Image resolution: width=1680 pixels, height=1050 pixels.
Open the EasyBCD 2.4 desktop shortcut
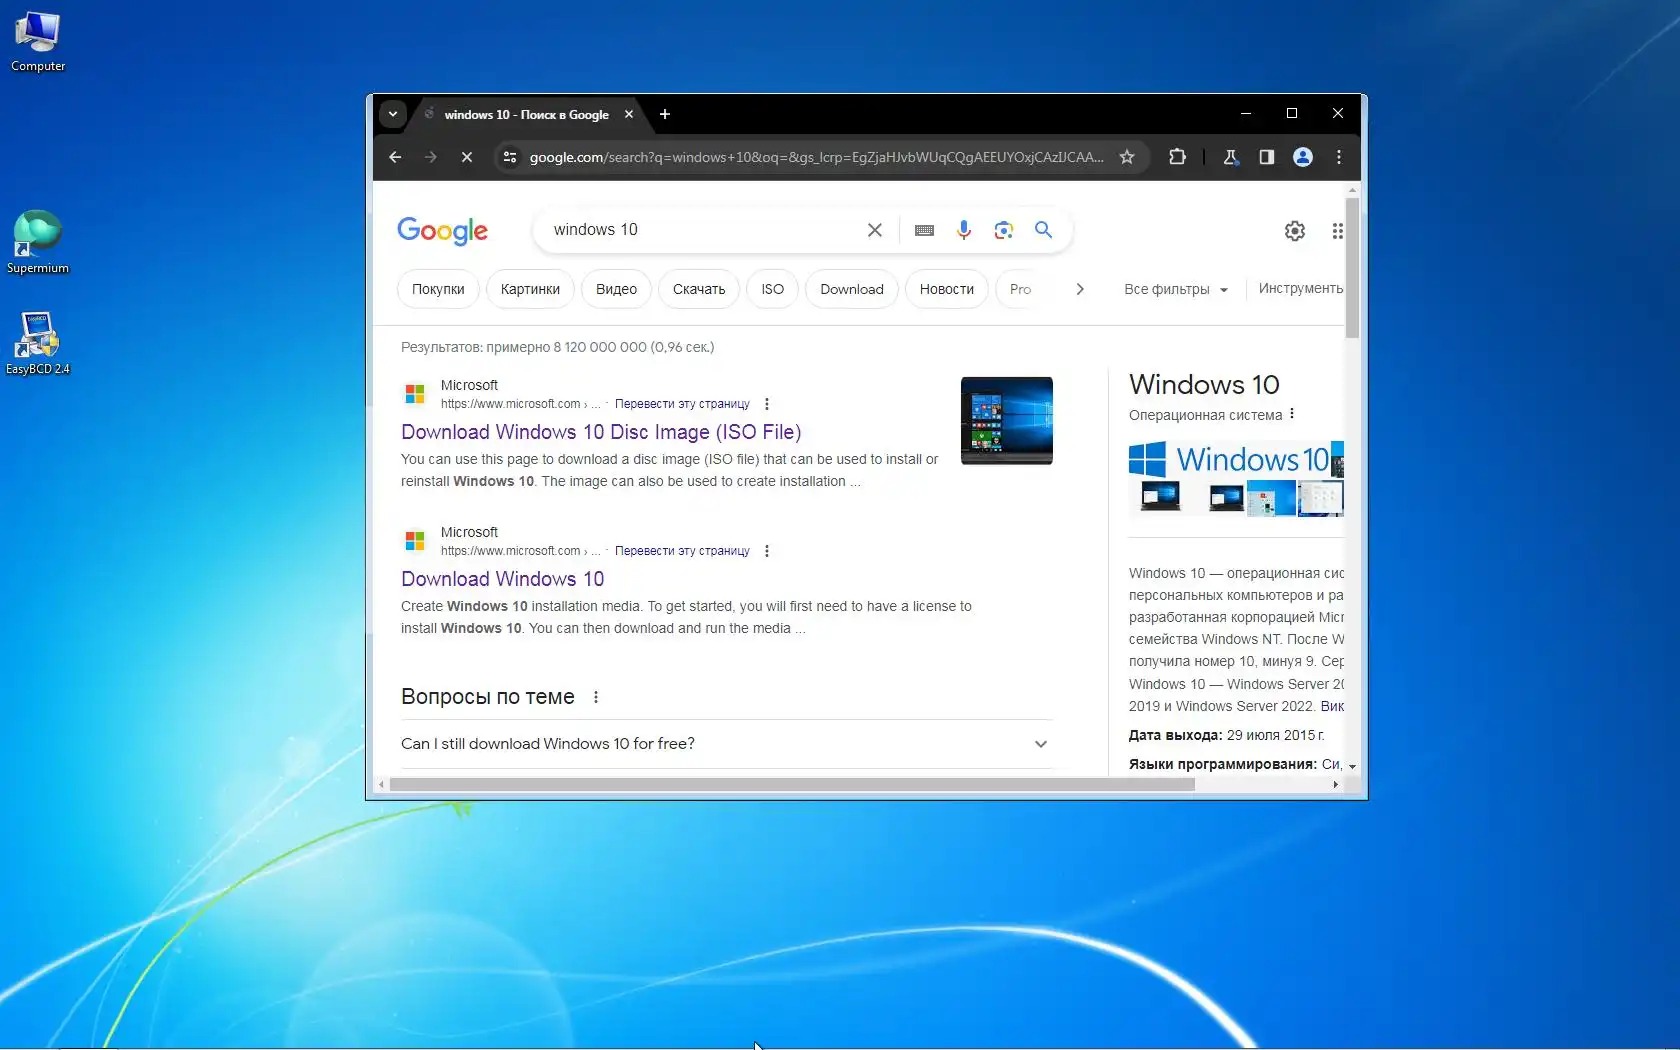coord(38,343)
